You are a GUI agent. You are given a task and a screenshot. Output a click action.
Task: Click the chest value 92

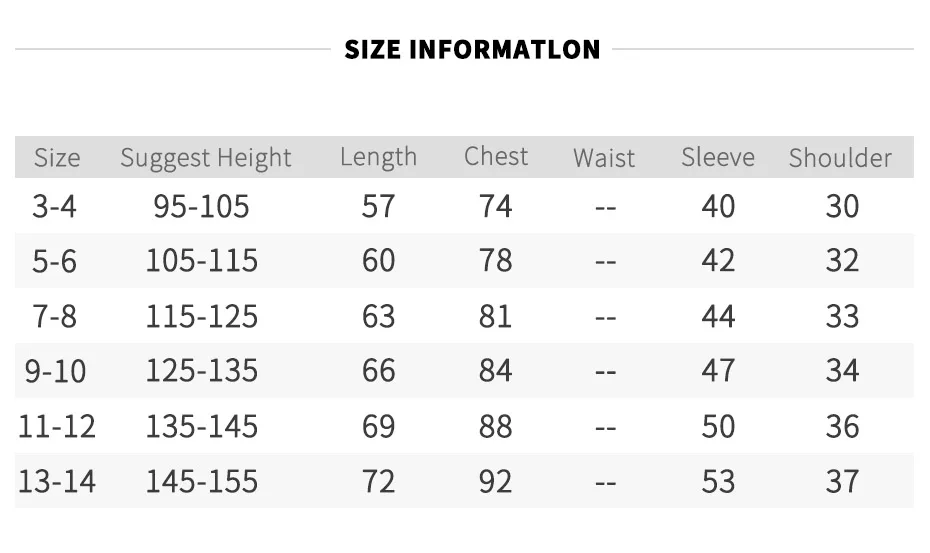(495, 481)
